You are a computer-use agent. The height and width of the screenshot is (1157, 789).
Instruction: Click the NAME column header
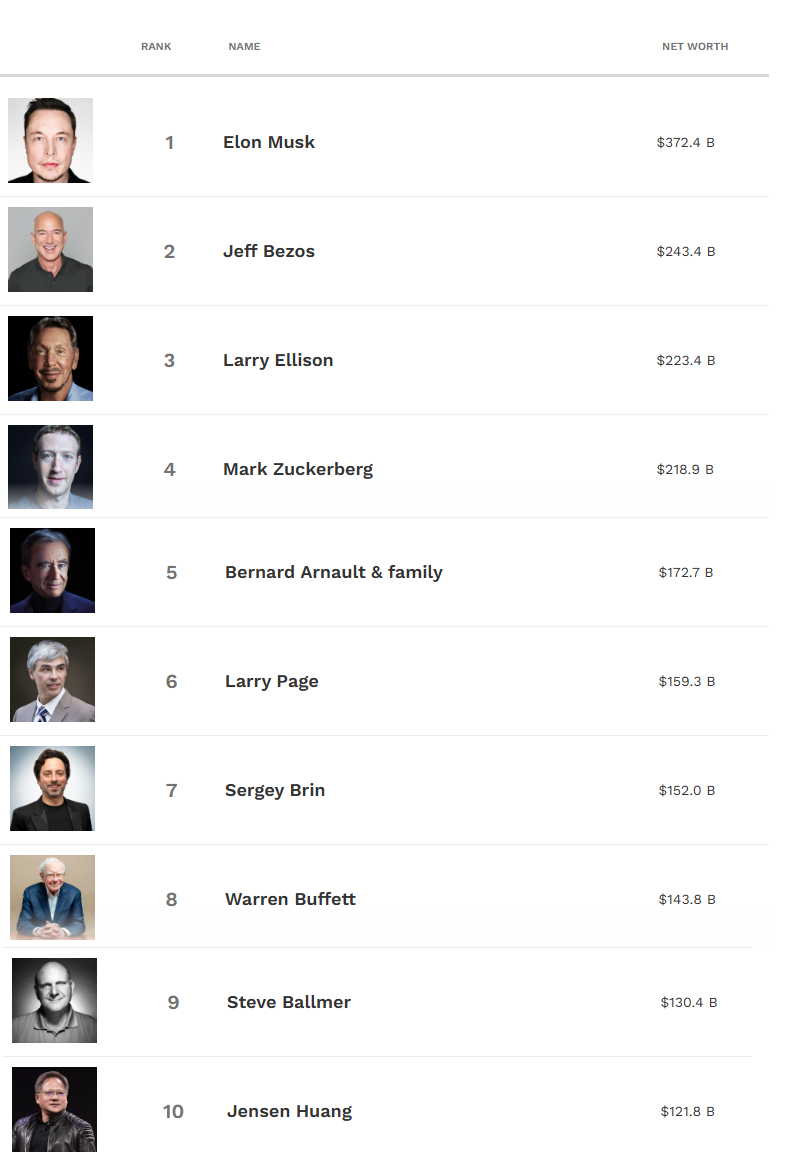click(x=244, y=47)
